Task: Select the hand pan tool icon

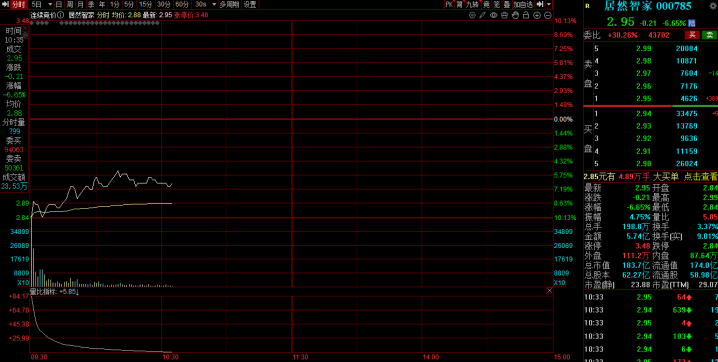Action: click(515, 15)
